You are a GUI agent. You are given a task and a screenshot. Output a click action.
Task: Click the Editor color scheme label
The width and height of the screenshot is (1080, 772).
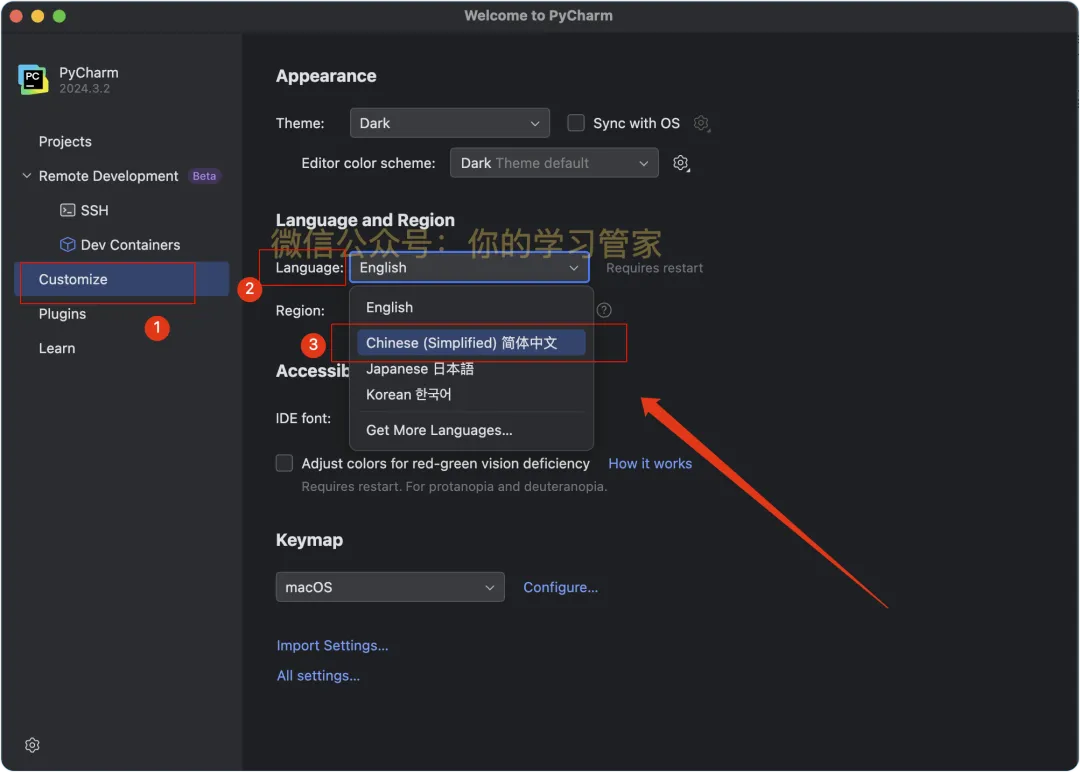(x=368, y=163)
